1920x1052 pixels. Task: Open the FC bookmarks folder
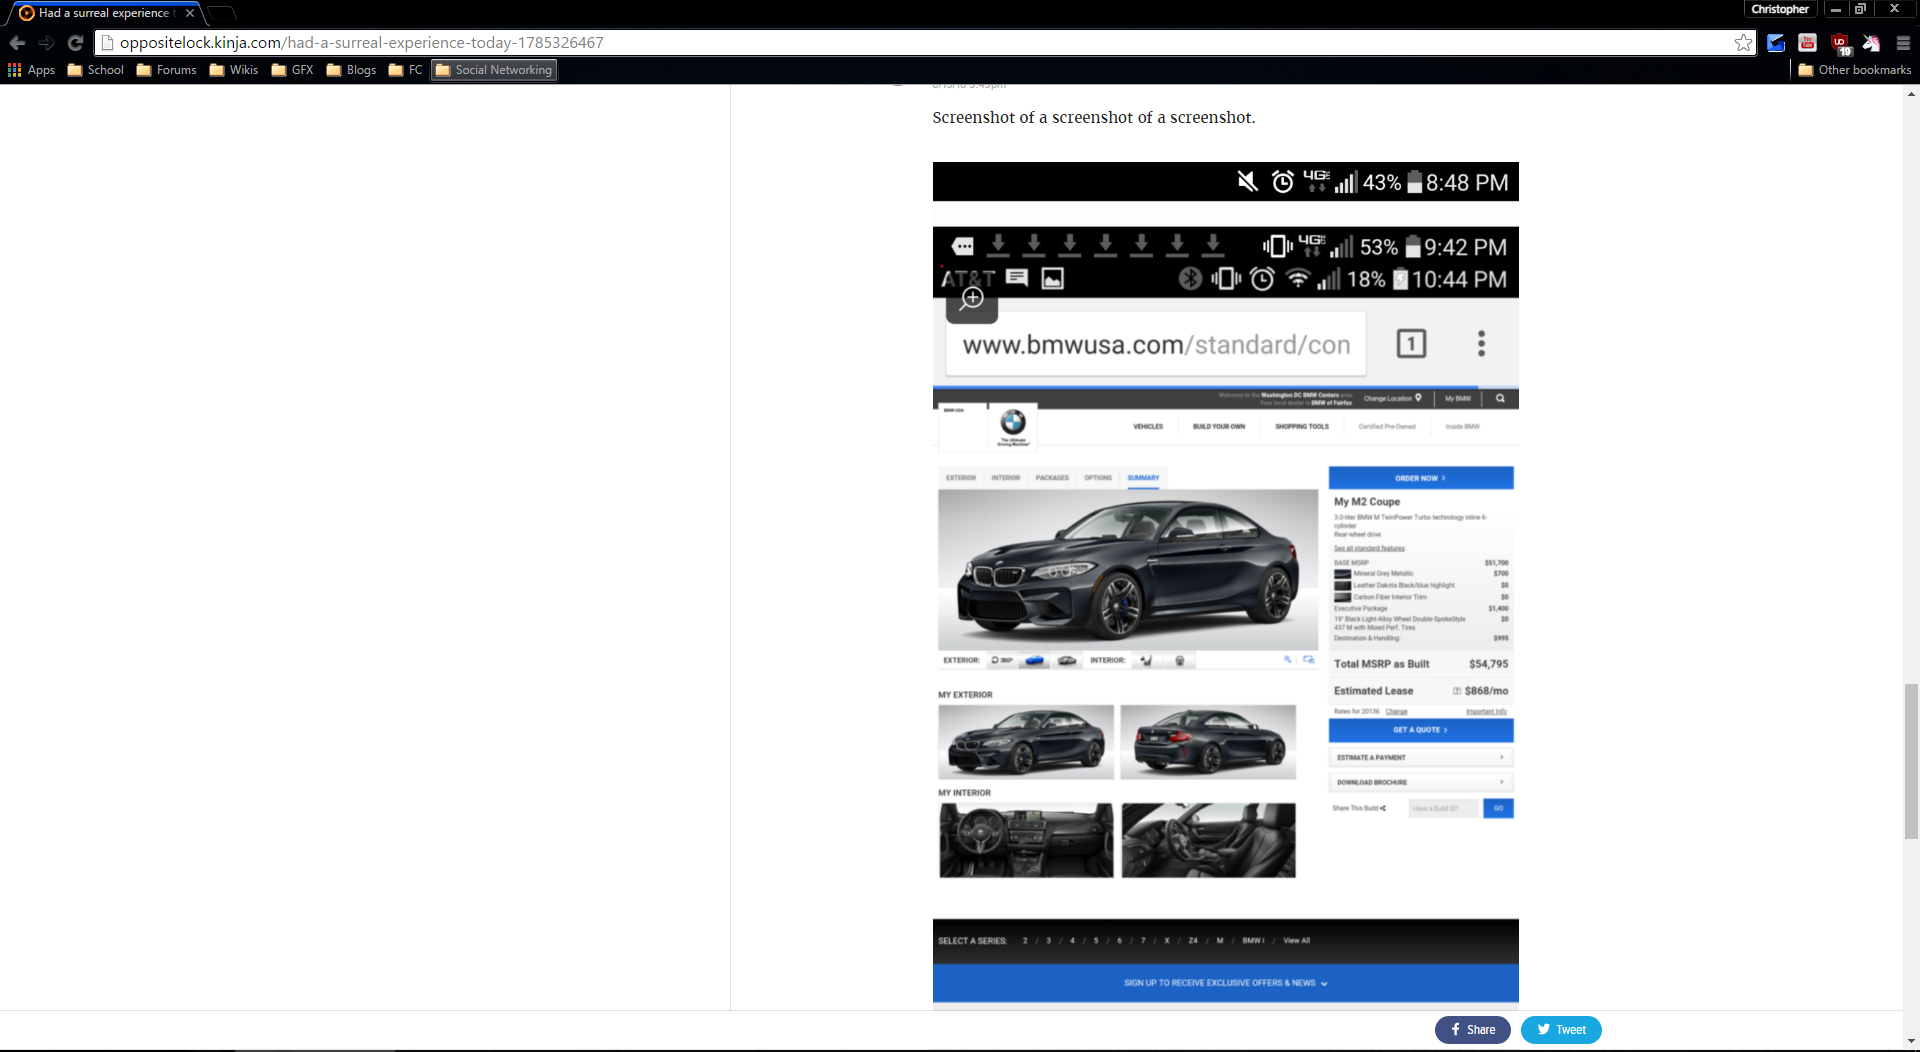click(405, 70)
